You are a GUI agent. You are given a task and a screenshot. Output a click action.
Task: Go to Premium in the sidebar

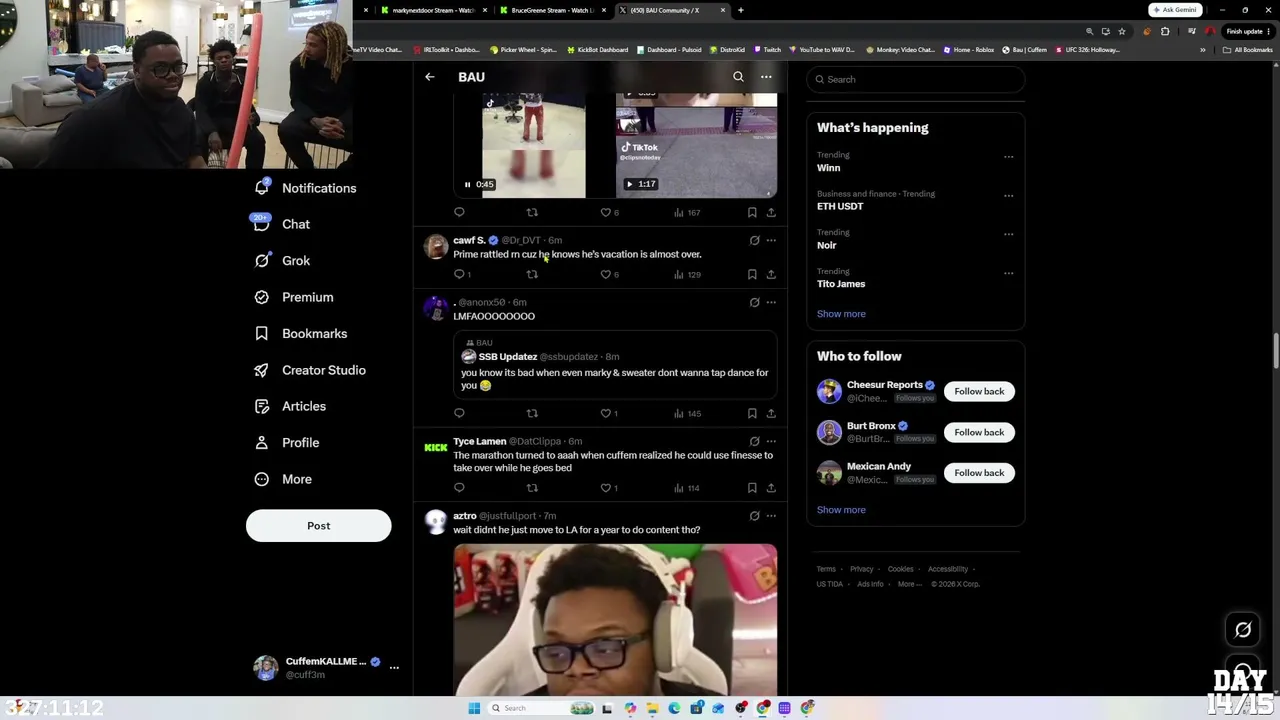[x=294, y=297]
